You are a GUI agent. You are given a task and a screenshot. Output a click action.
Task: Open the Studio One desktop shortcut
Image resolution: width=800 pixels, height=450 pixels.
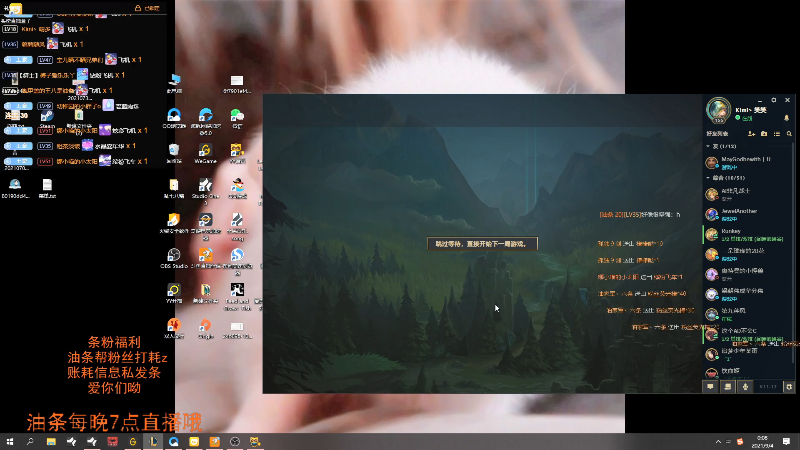point(205,188)
